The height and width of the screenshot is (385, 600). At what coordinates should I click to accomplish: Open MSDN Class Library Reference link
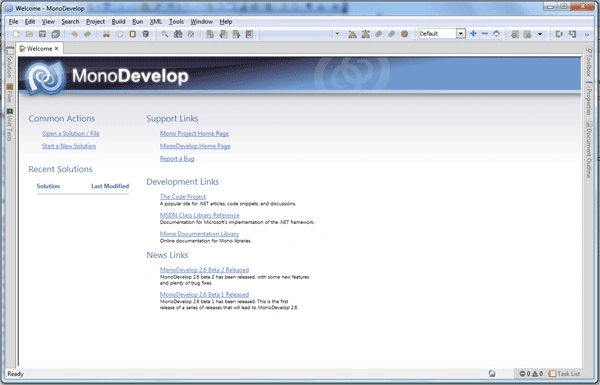pyautogui.click(x=199, y=215)
